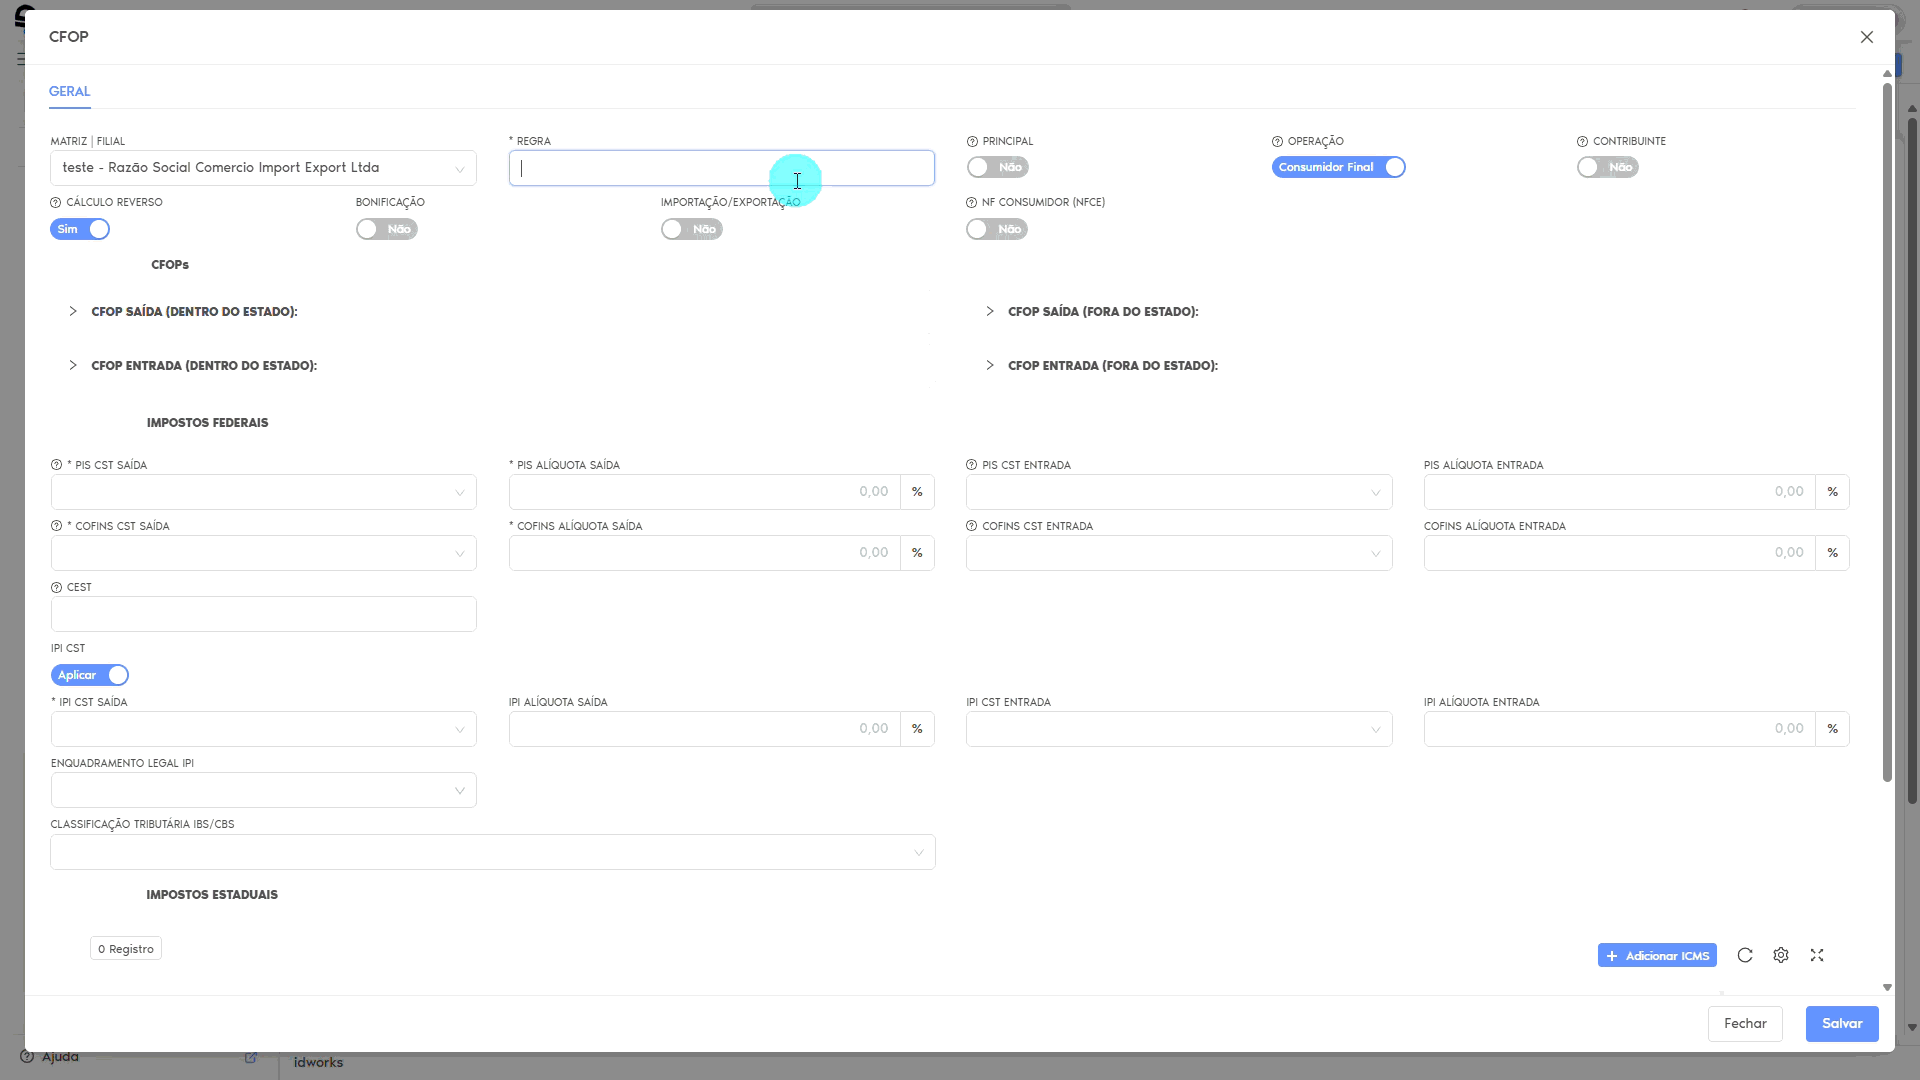Image resolution: width=1920 pixels, height=1080 pixels.
Task: Click the CEST input field
Action: tap(263, 614)
